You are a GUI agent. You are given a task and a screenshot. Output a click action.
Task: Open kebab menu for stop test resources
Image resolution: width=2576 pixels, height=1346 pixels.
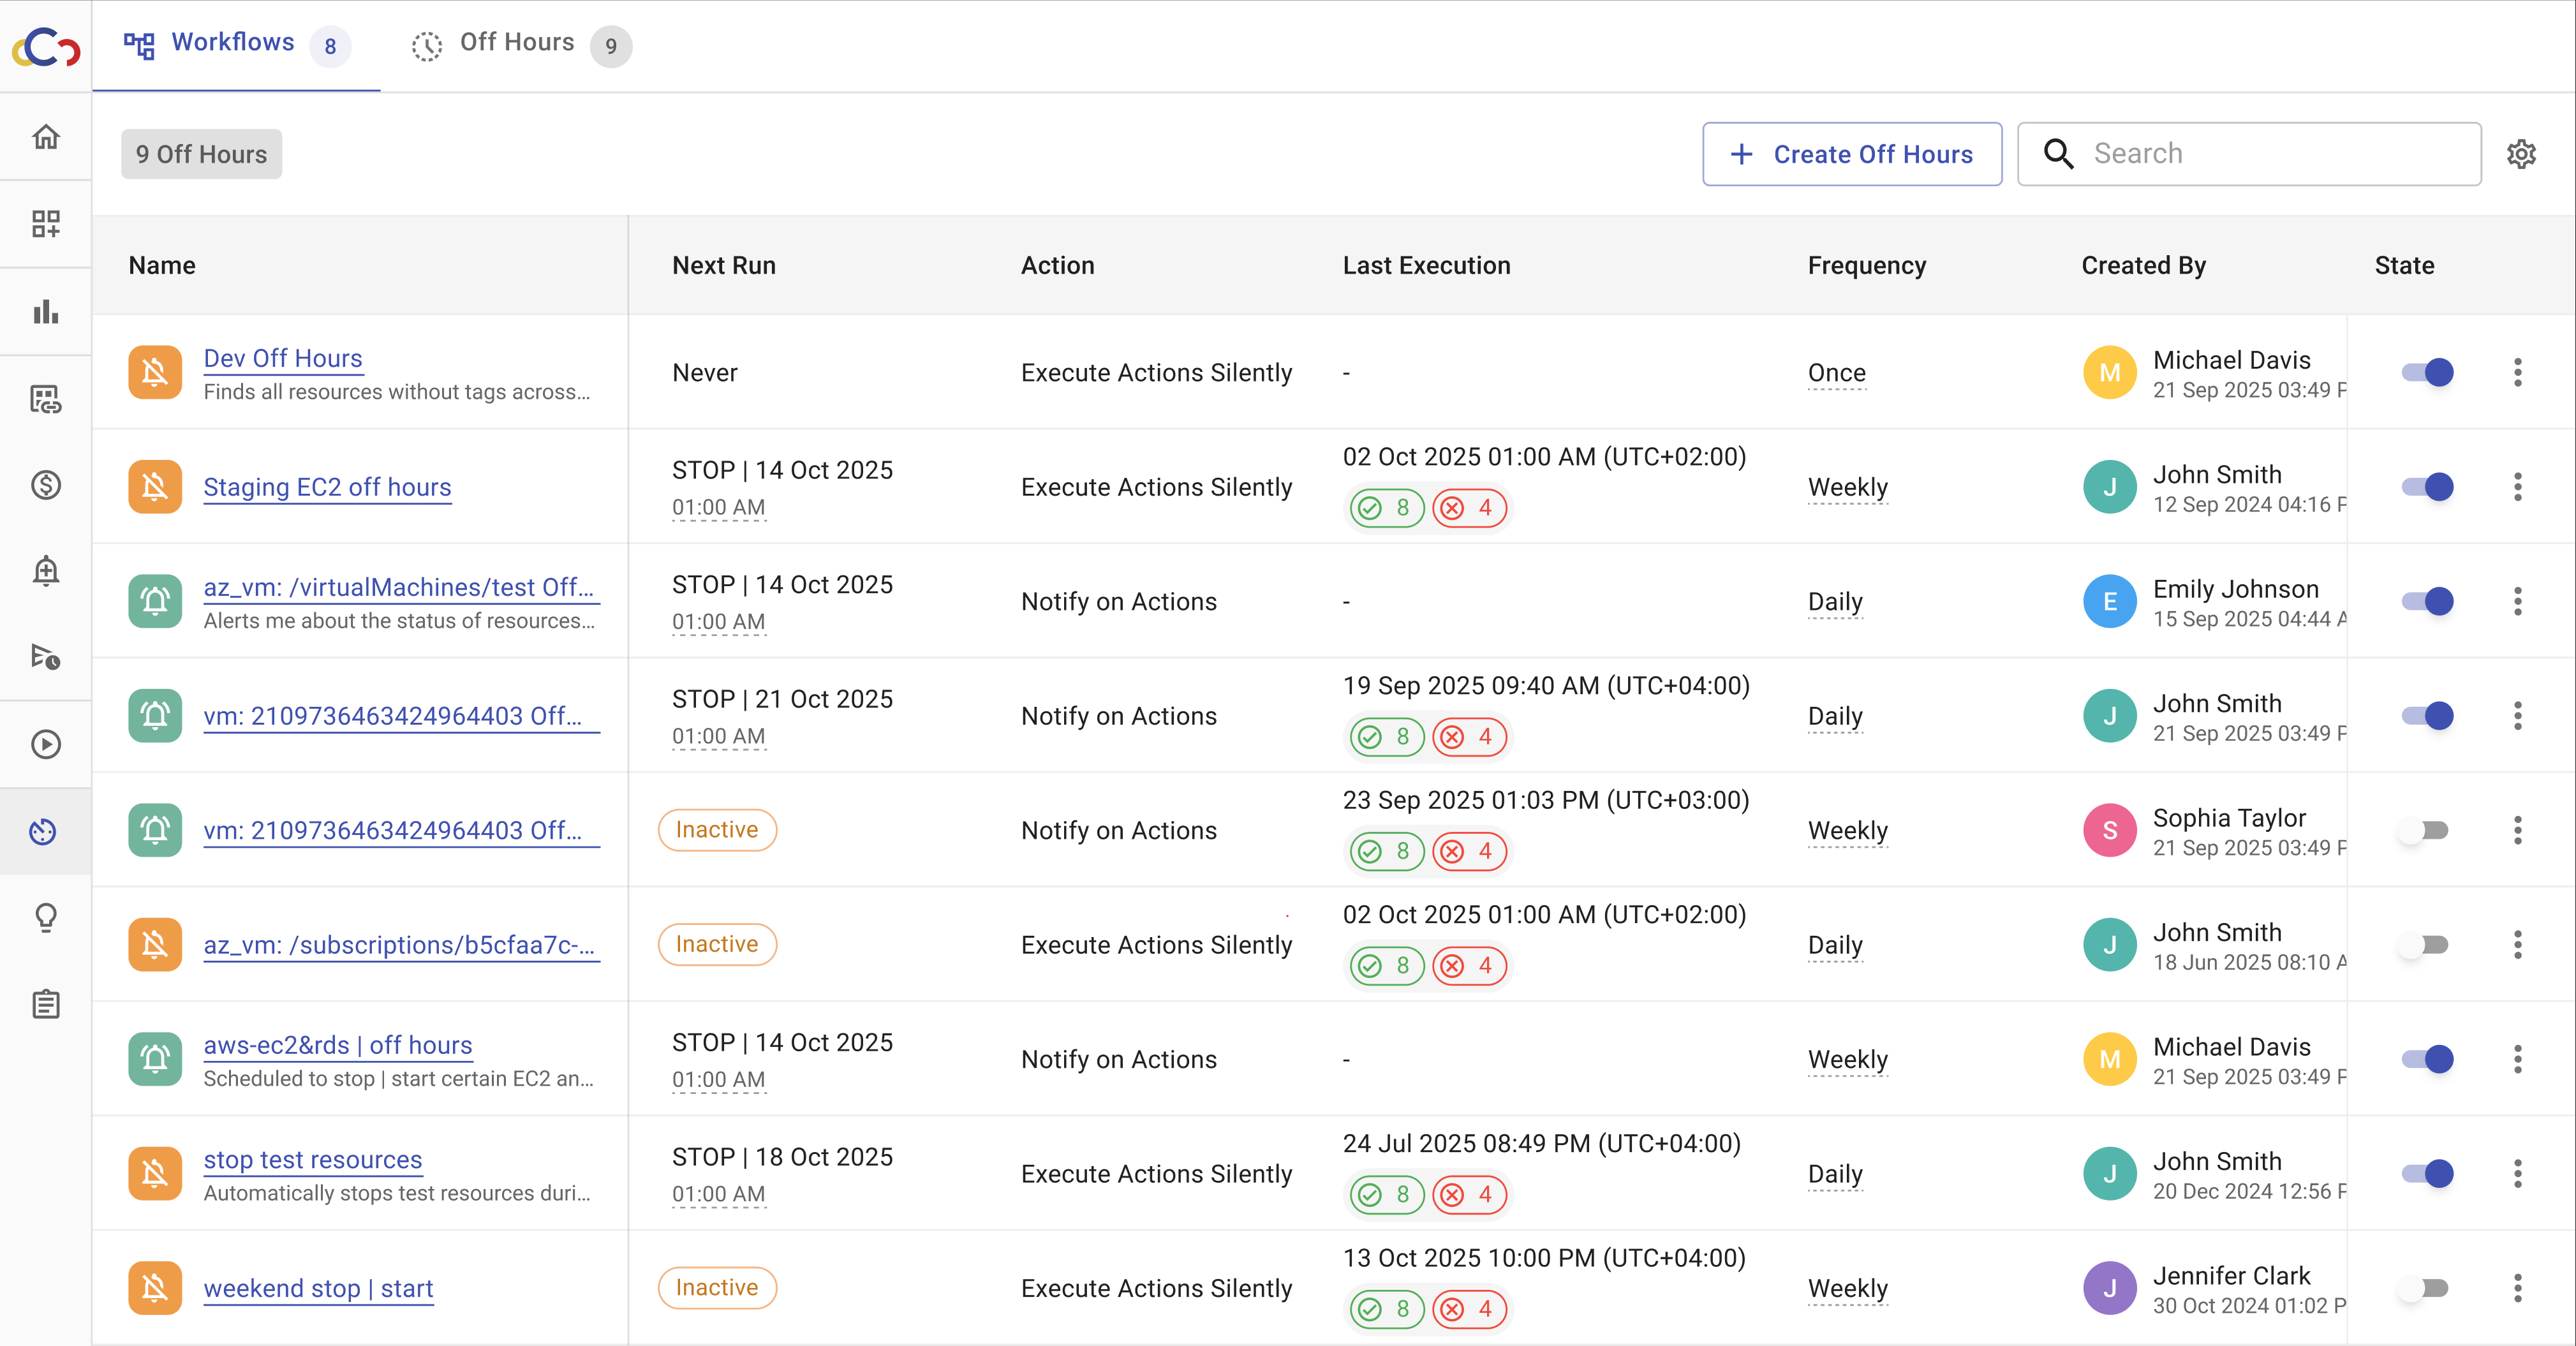(x=2517, y=1173)
